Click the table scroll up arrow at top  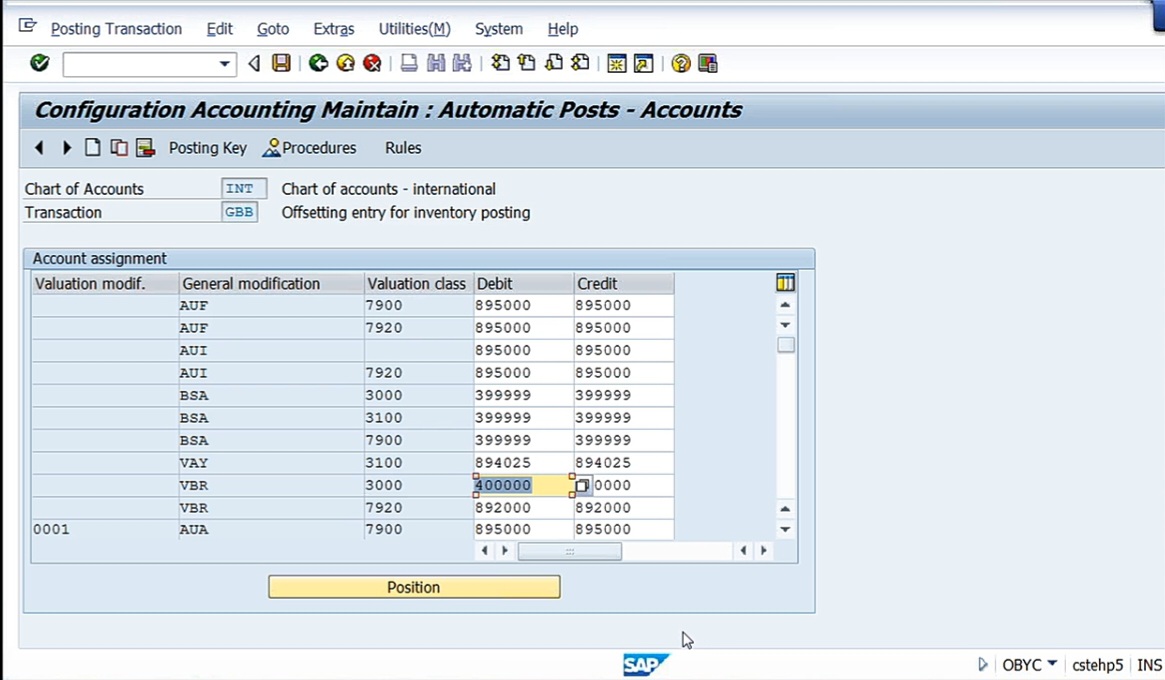pos(785,305)
